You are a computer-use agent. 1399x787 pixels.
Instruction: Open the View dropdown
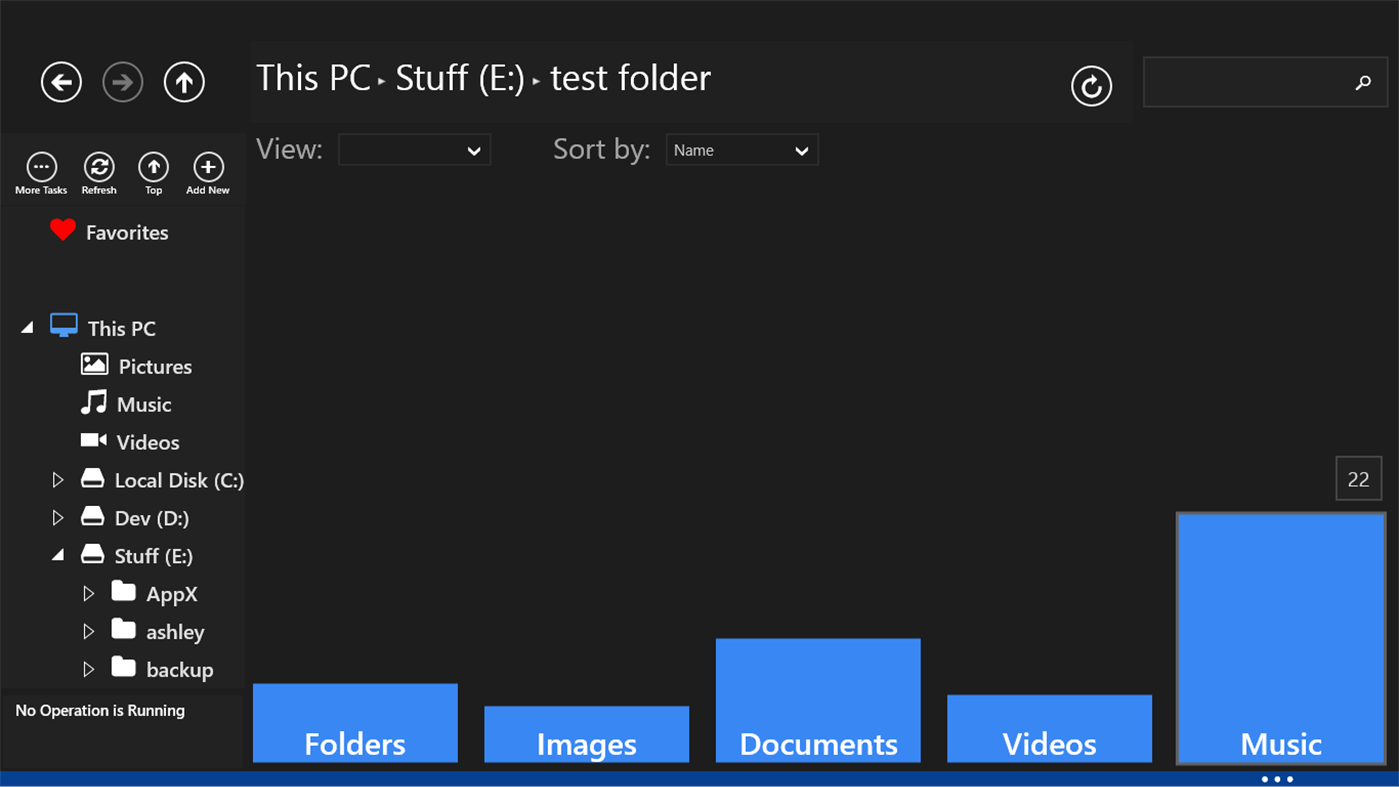414,149
